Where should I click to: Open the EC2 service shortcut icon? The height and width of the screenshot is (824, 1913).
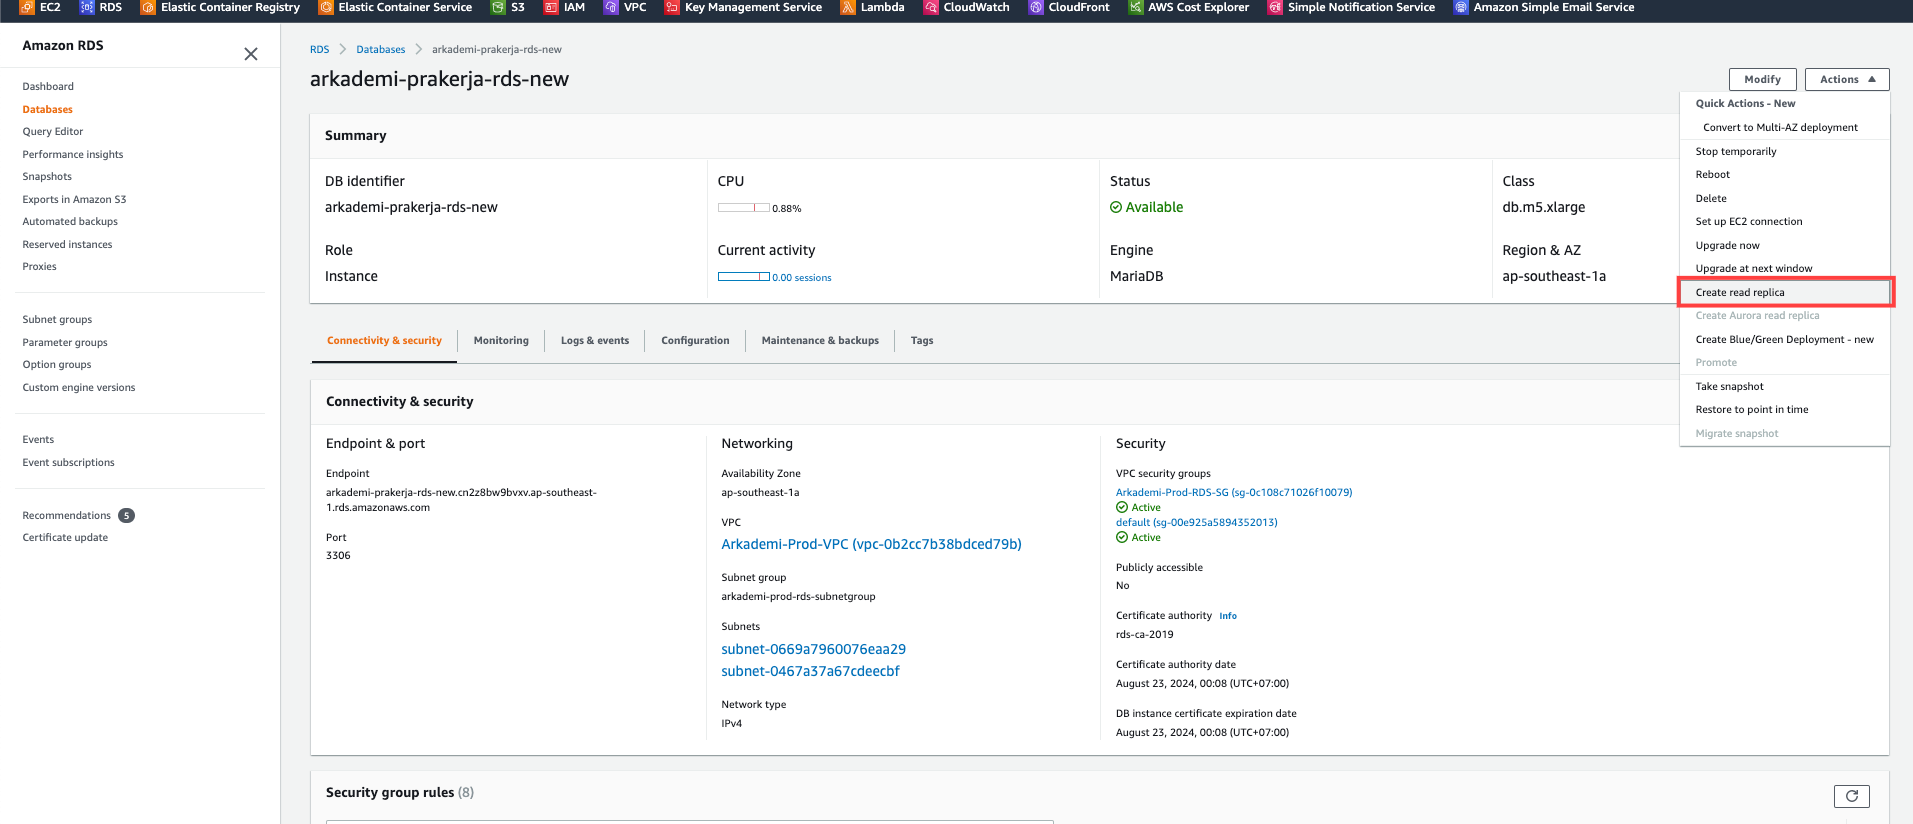point(27,7)
